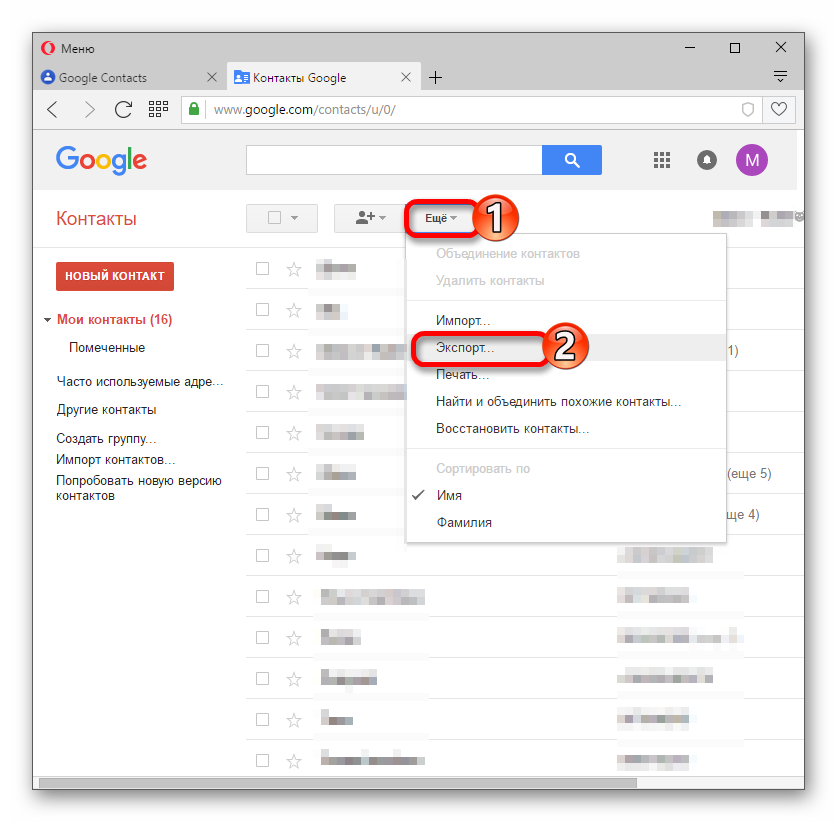Image resolution: width=837 pixels, height=822 pixels.
Task: Click the horizontal scrollbar at bottom
Action: [338, 783]
